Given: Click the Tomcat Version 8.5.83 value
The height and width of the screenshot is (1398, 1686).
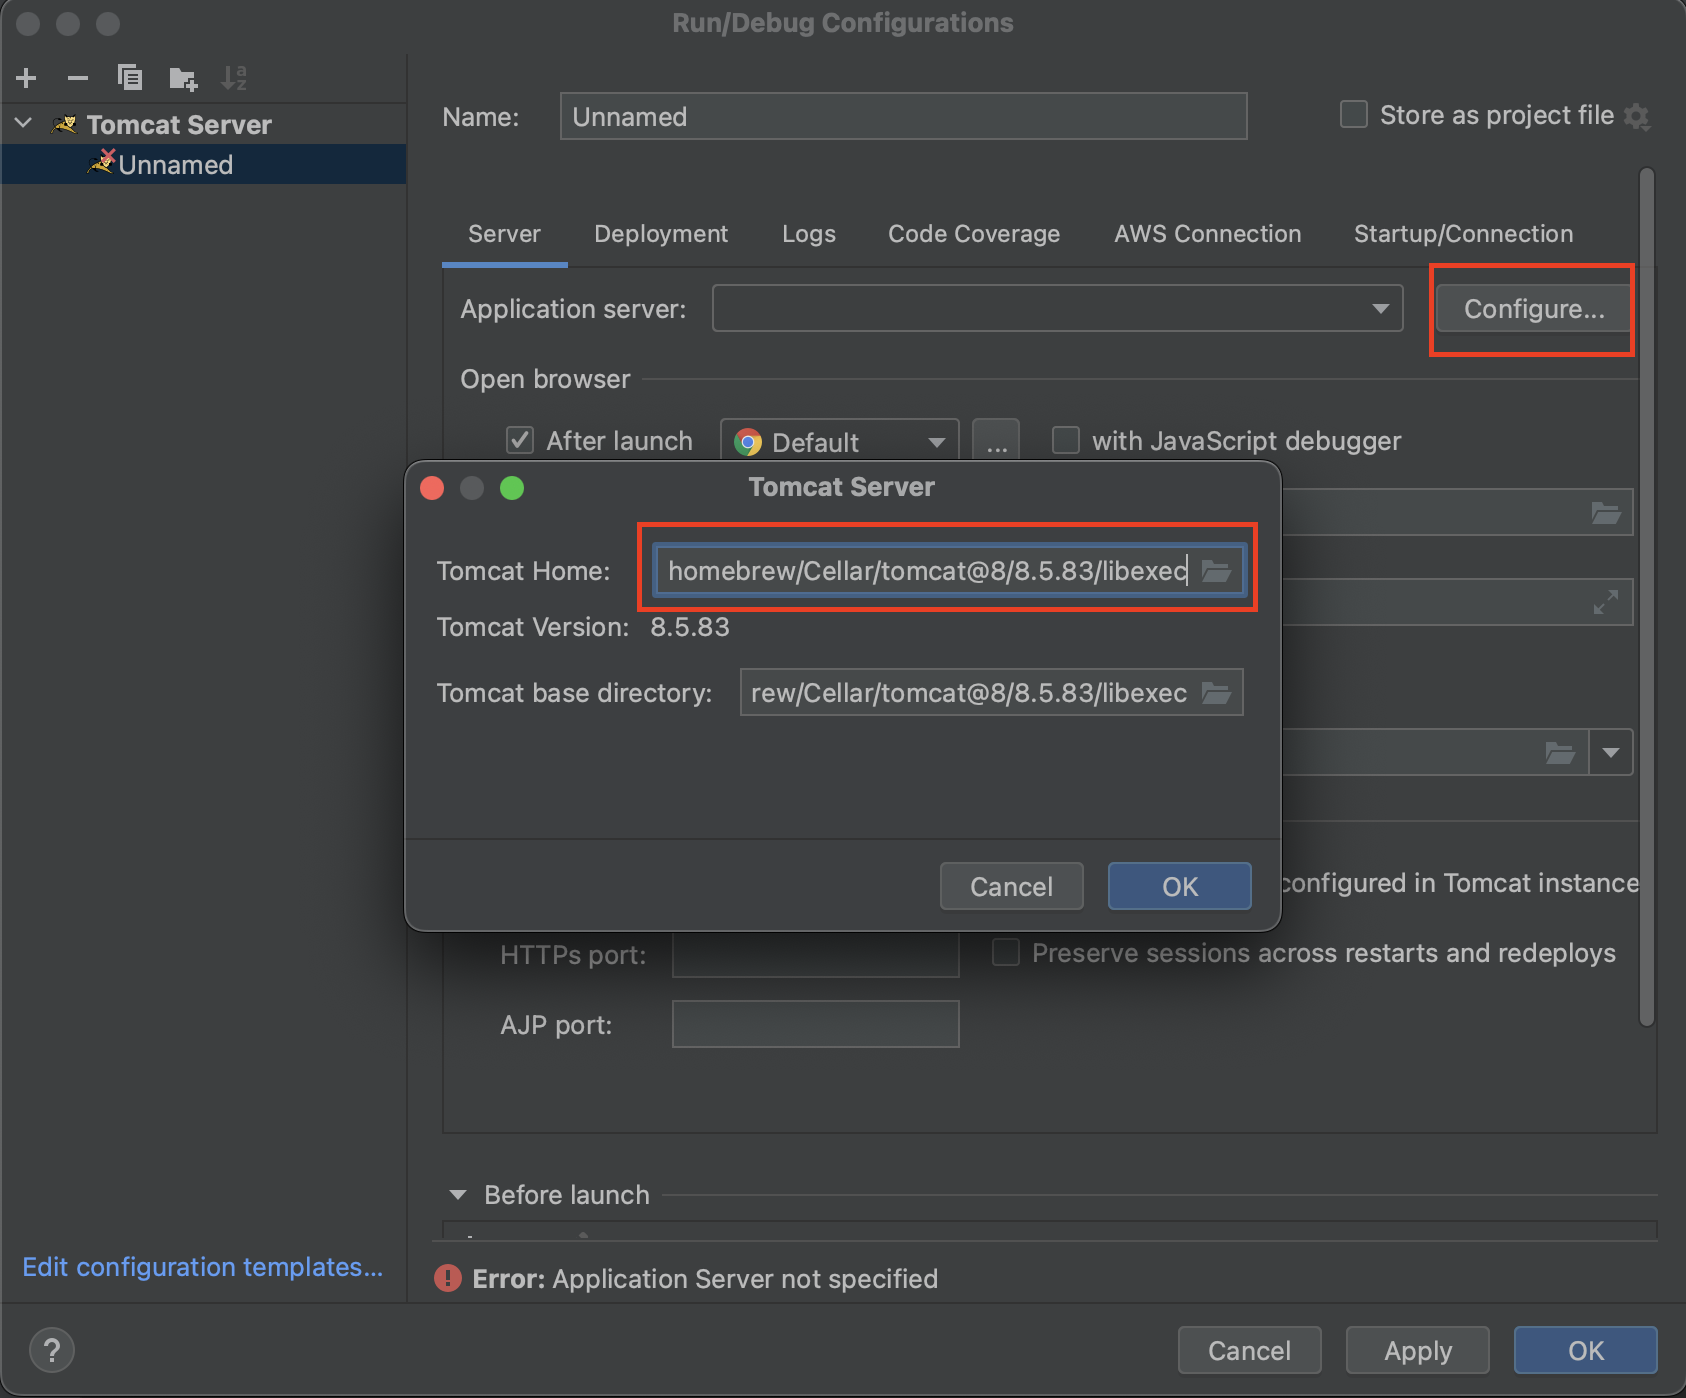Looking at the screenshot, I should pos(690,627).
